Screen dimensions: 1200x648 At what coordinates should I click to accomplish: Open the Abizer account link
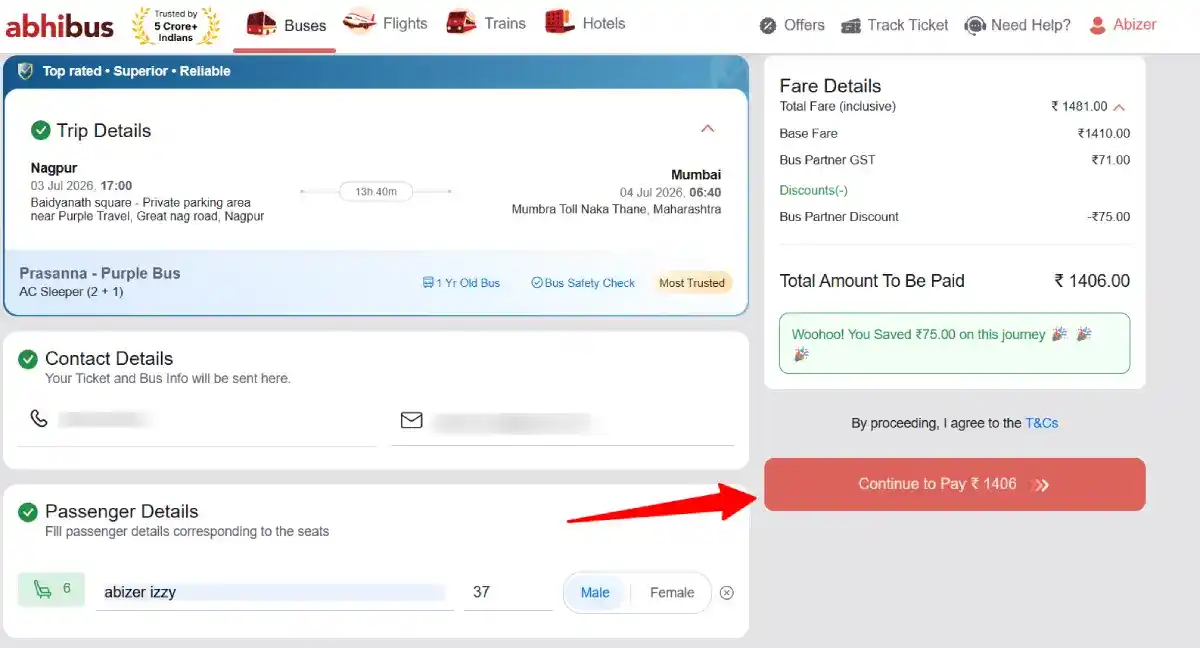1123,26
